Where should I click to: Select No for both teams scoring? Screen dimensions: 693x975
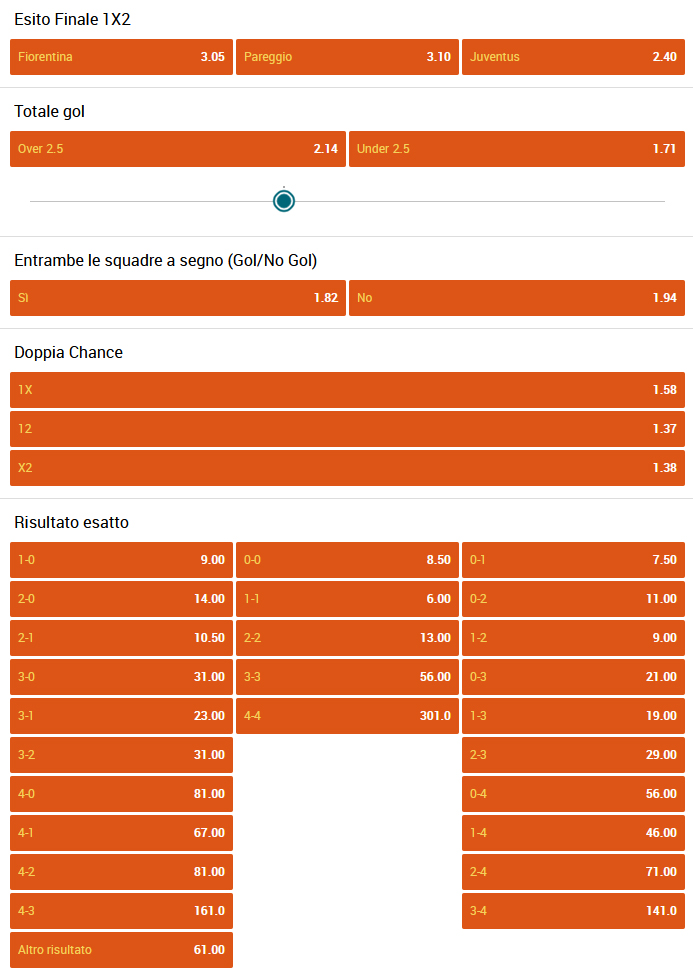pyautogui.click(x=517, y=298)
